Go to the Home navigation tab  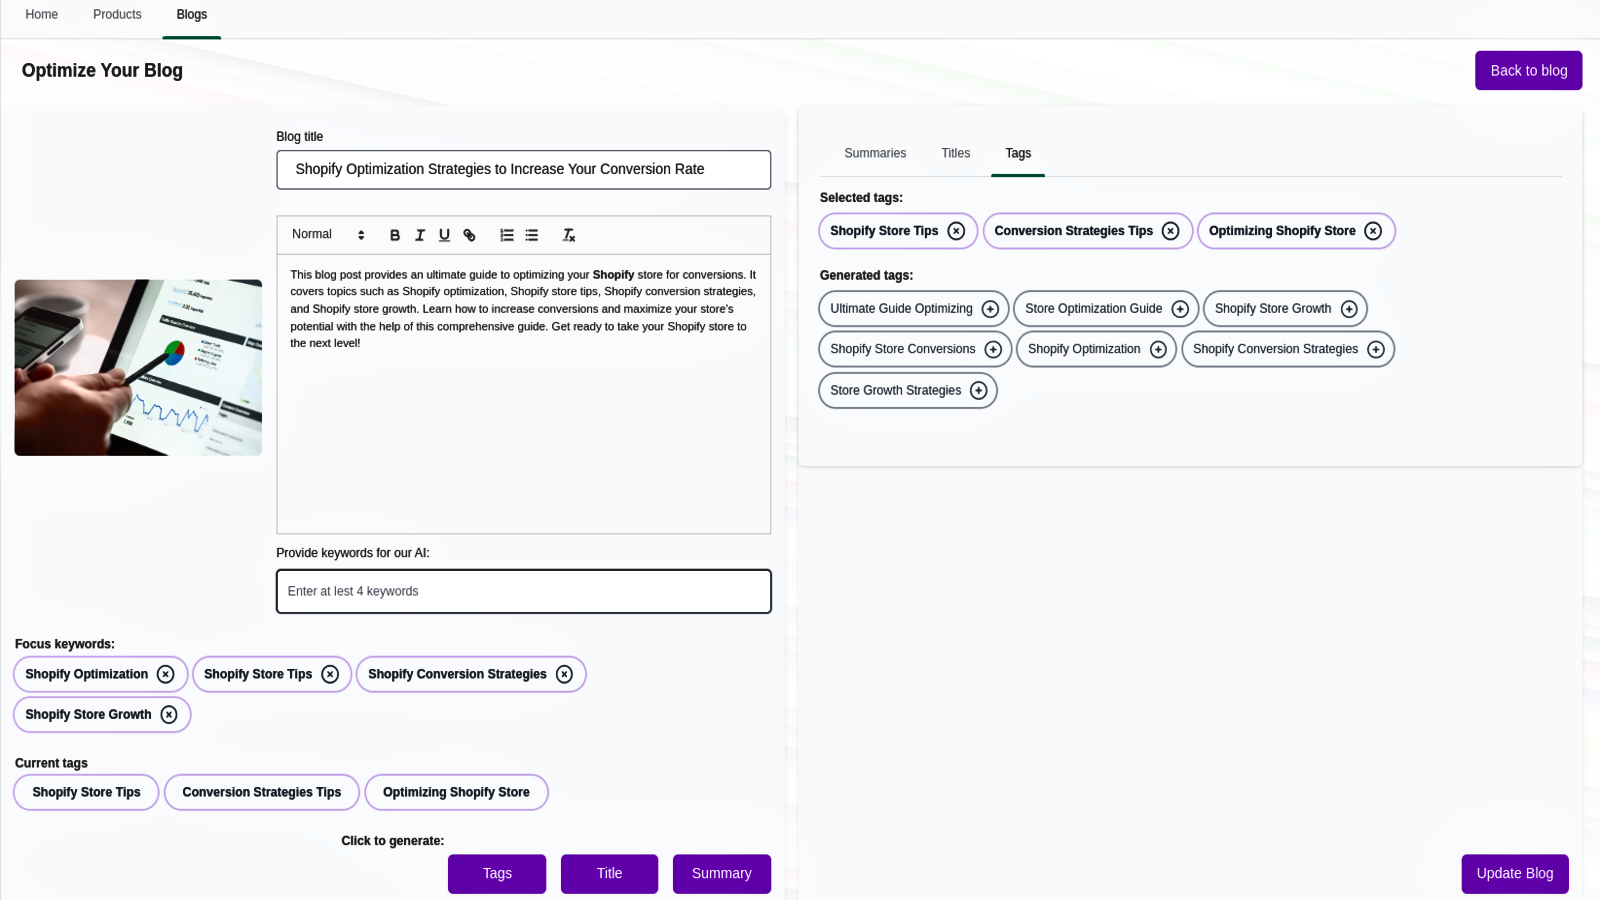click(x=42, y=15)
